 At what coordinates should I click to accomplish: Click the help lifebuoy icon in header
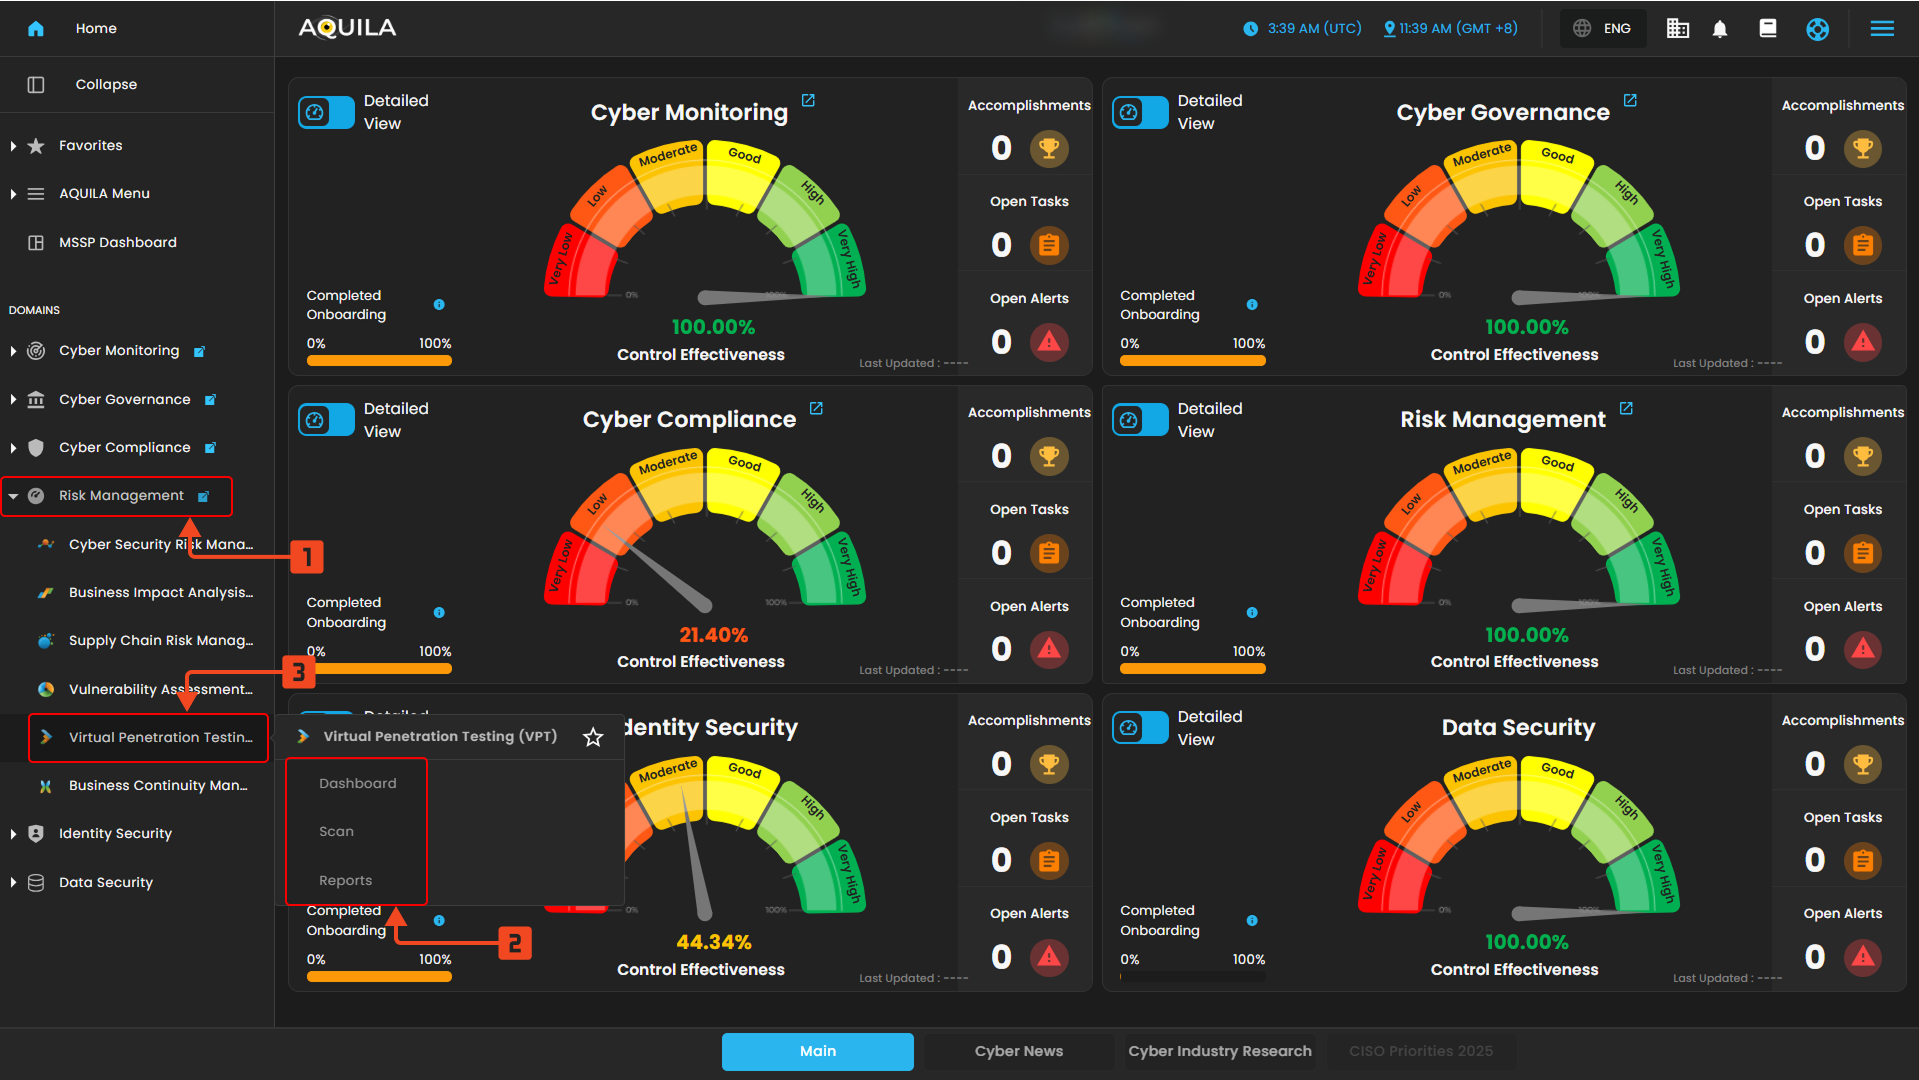pos(1817,29)
